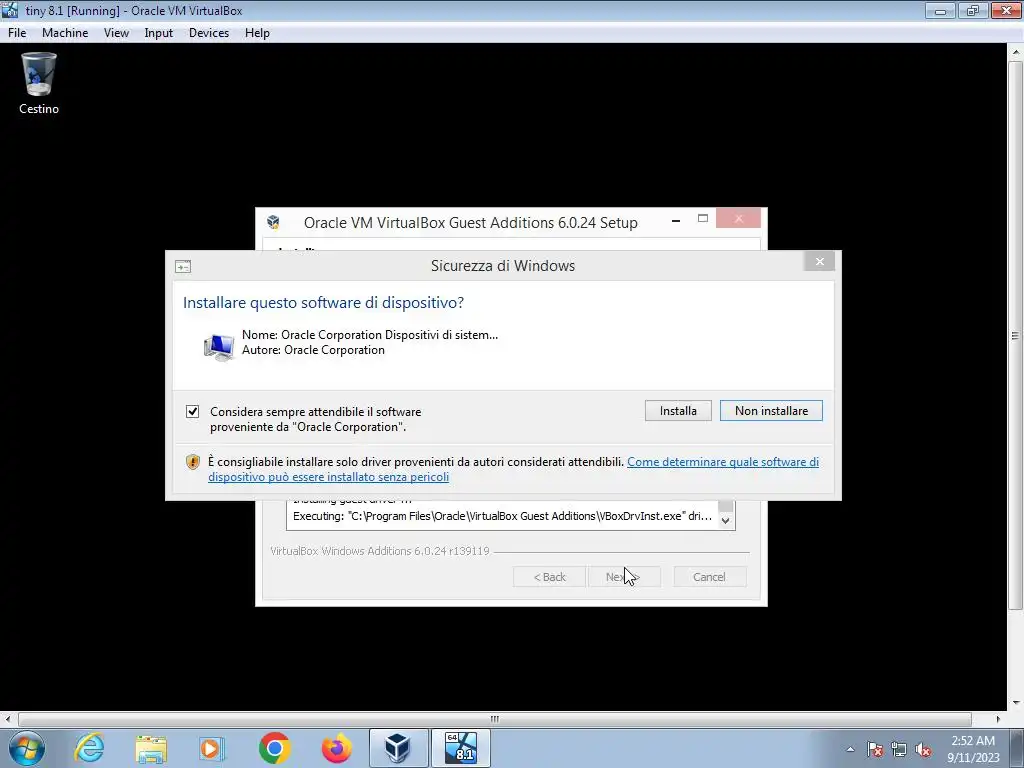Click scroll-left arrow of VM view
Image resolution: width=1024 pixels, height=768 pixels.
coord(7,719)
